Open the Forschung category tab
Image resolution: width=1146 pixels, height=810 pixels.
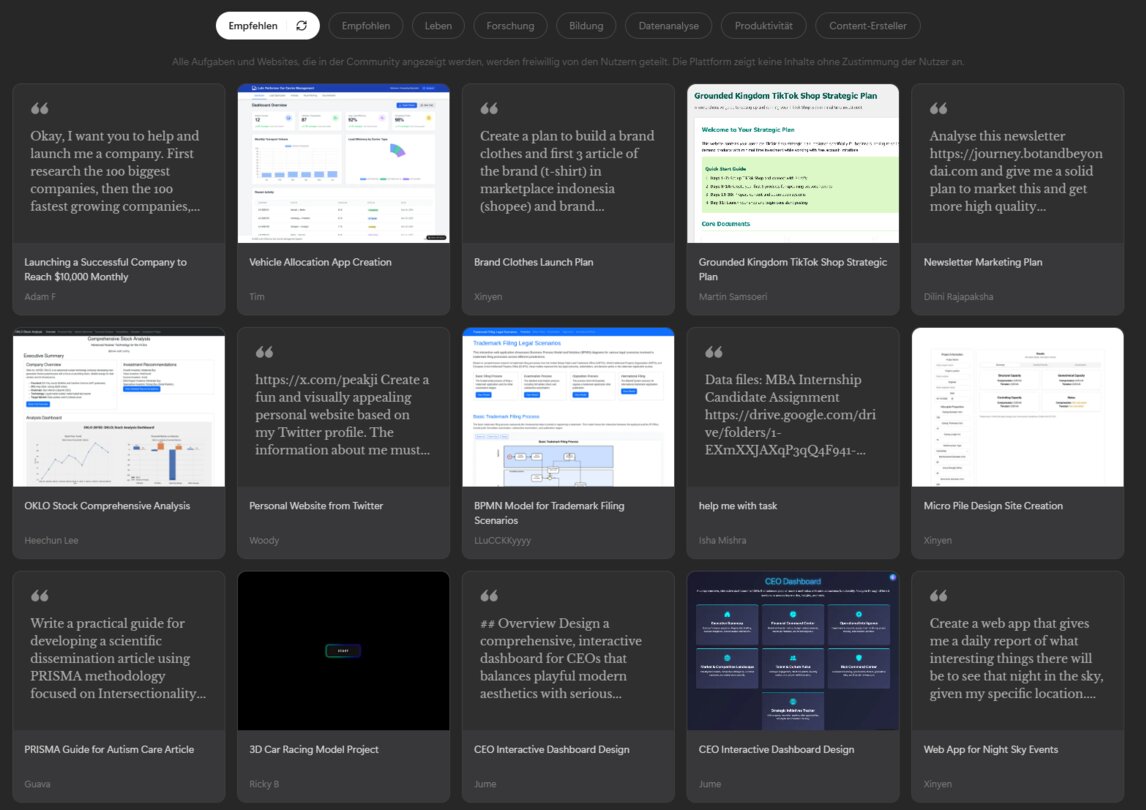(510, 26)
